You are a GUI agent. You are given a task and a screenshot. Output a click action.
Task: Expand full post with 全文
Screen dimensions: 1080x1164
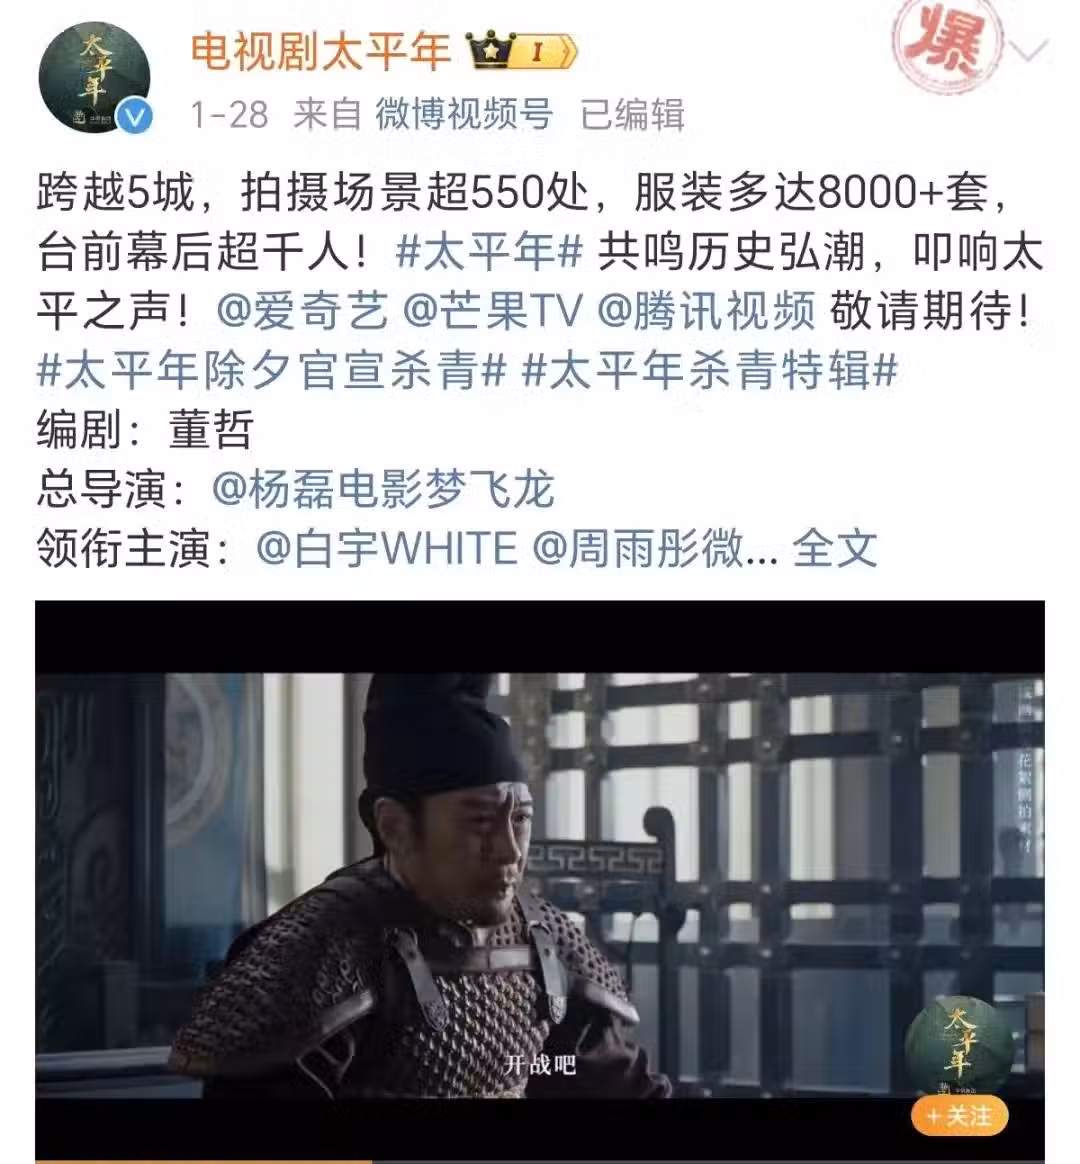[835, 549]
